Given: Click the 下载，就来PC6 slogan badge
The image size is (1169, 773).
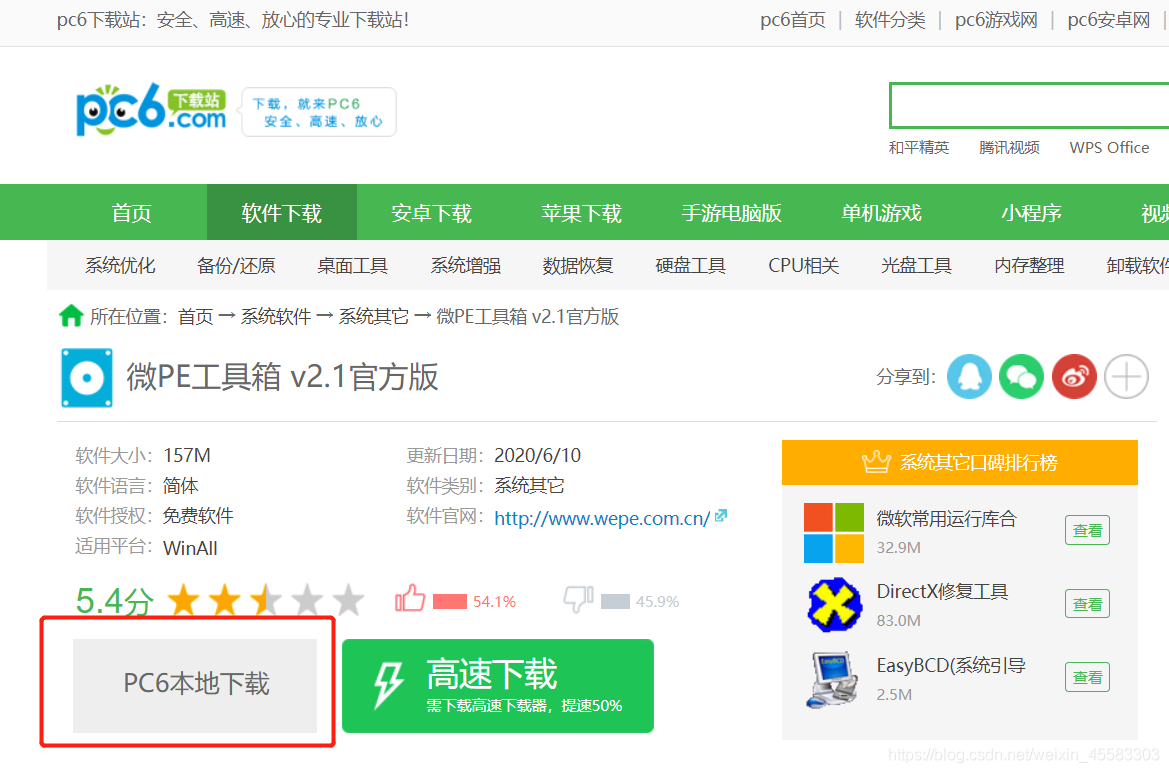Looking at the screenshot, I should click(318, 112).
